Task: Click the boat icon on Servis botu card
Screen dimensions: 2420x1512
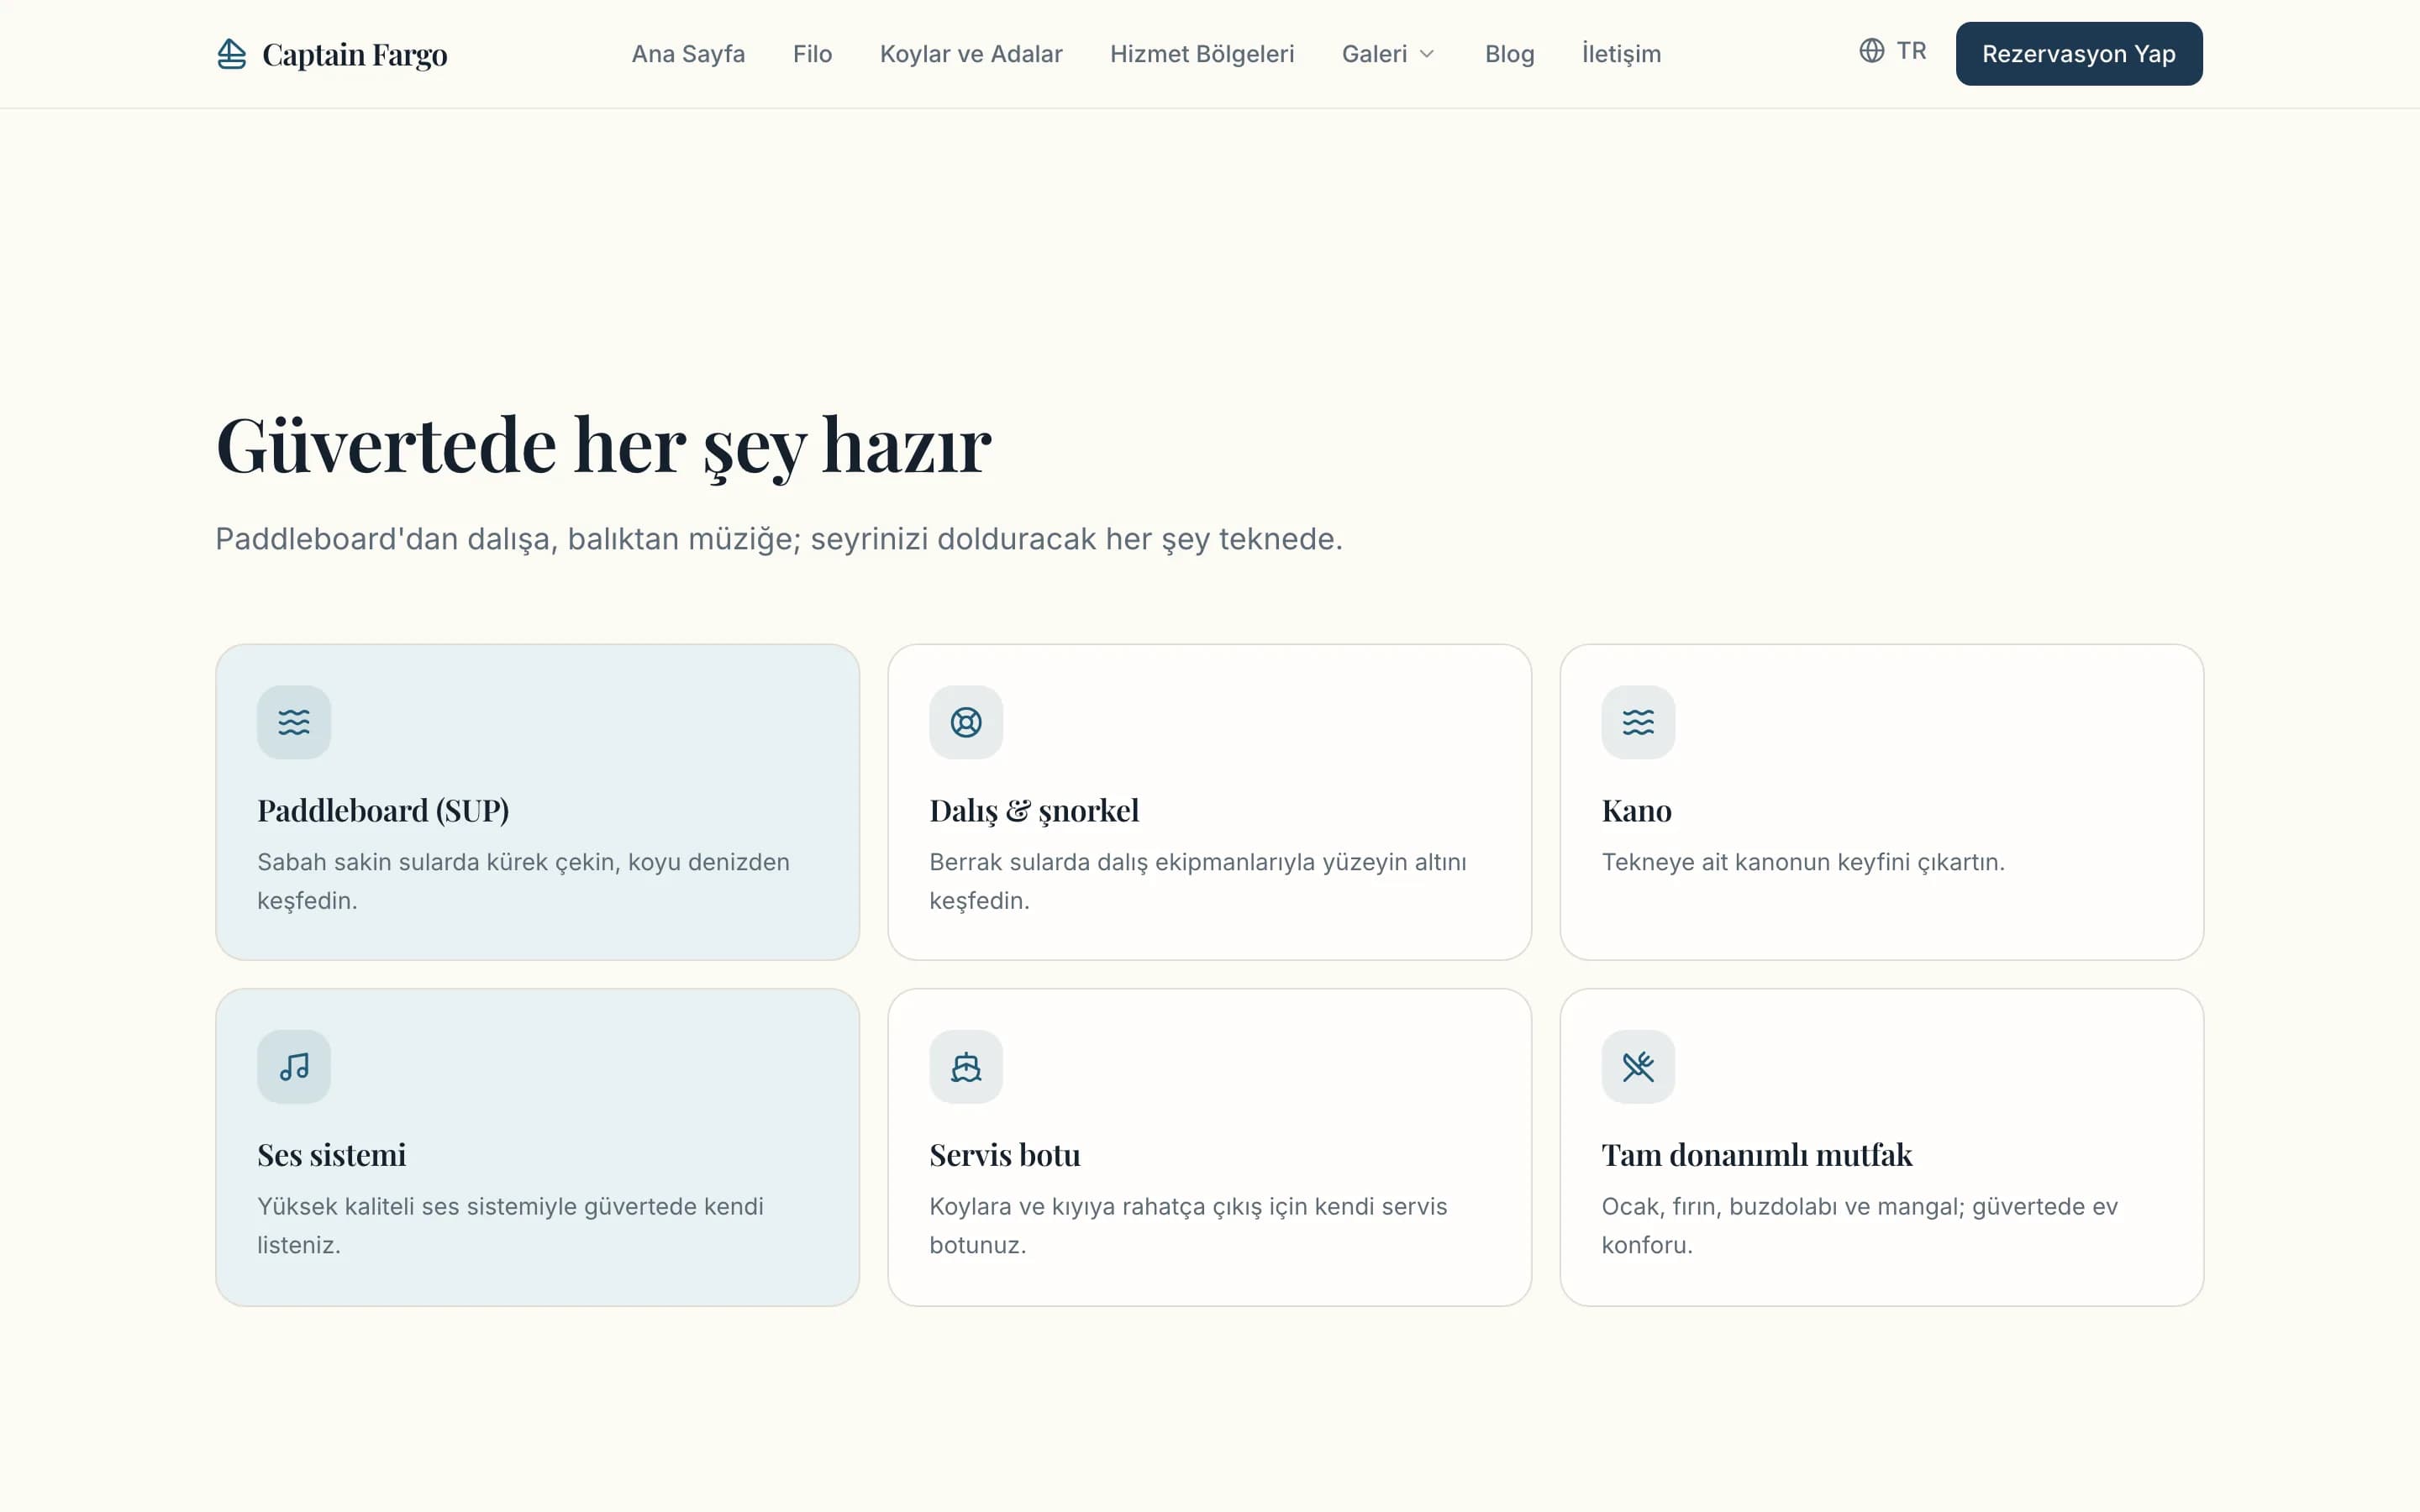Action: [x=966, y=1067]
